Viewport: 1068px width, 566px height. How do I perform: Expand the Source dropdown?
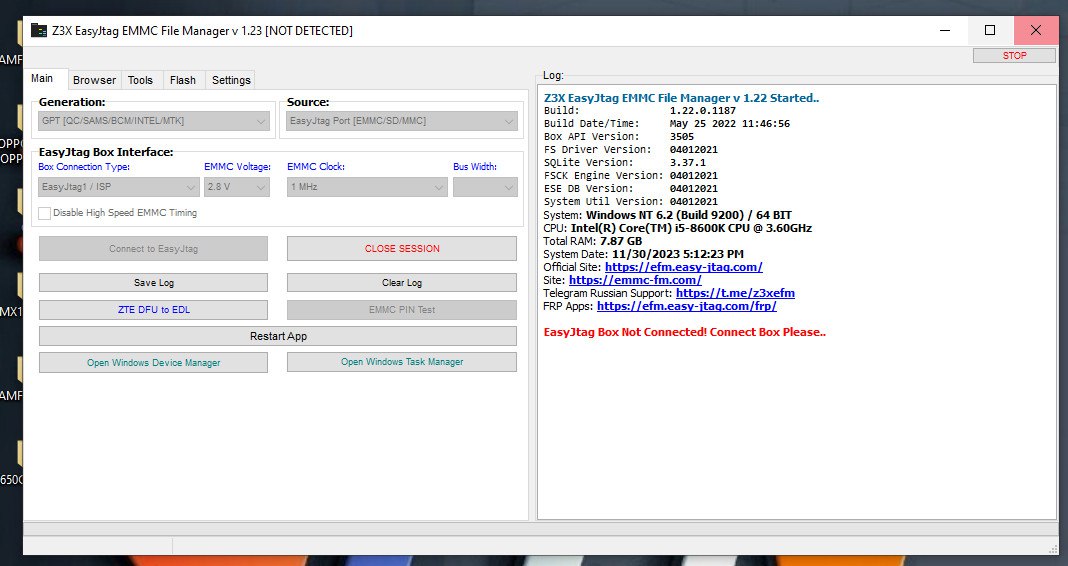[x=402, y=121]
